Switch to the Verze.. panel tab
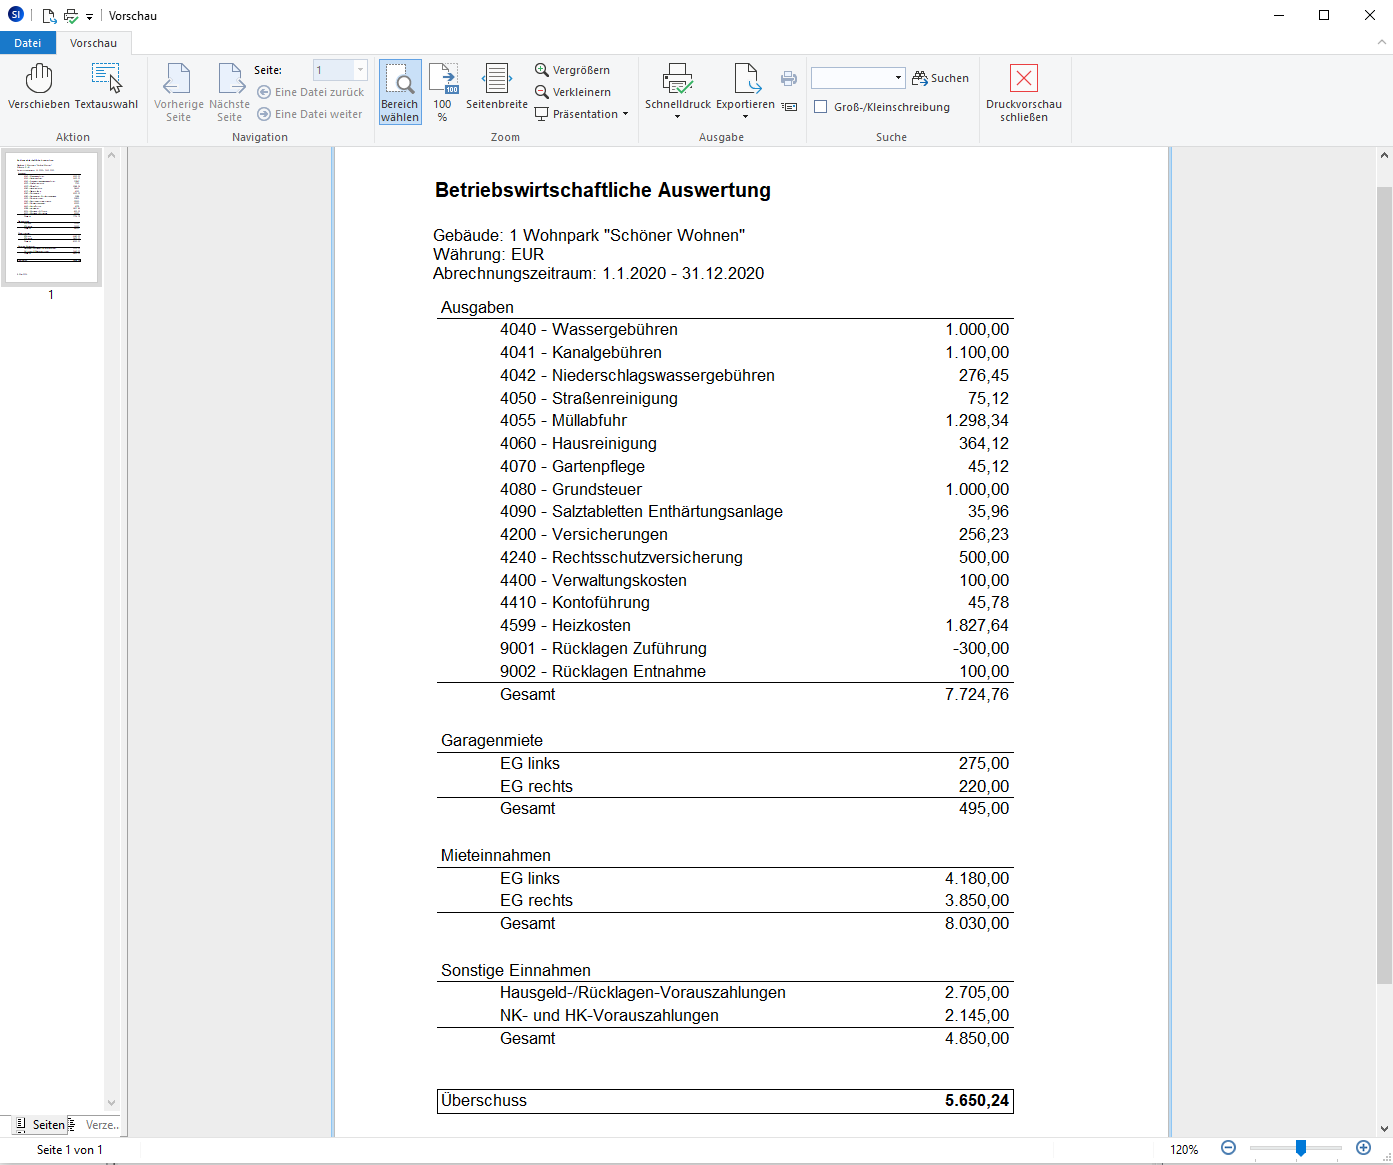The width and height of the screenshot is (1393, 1165). [x=101, y=1125]
